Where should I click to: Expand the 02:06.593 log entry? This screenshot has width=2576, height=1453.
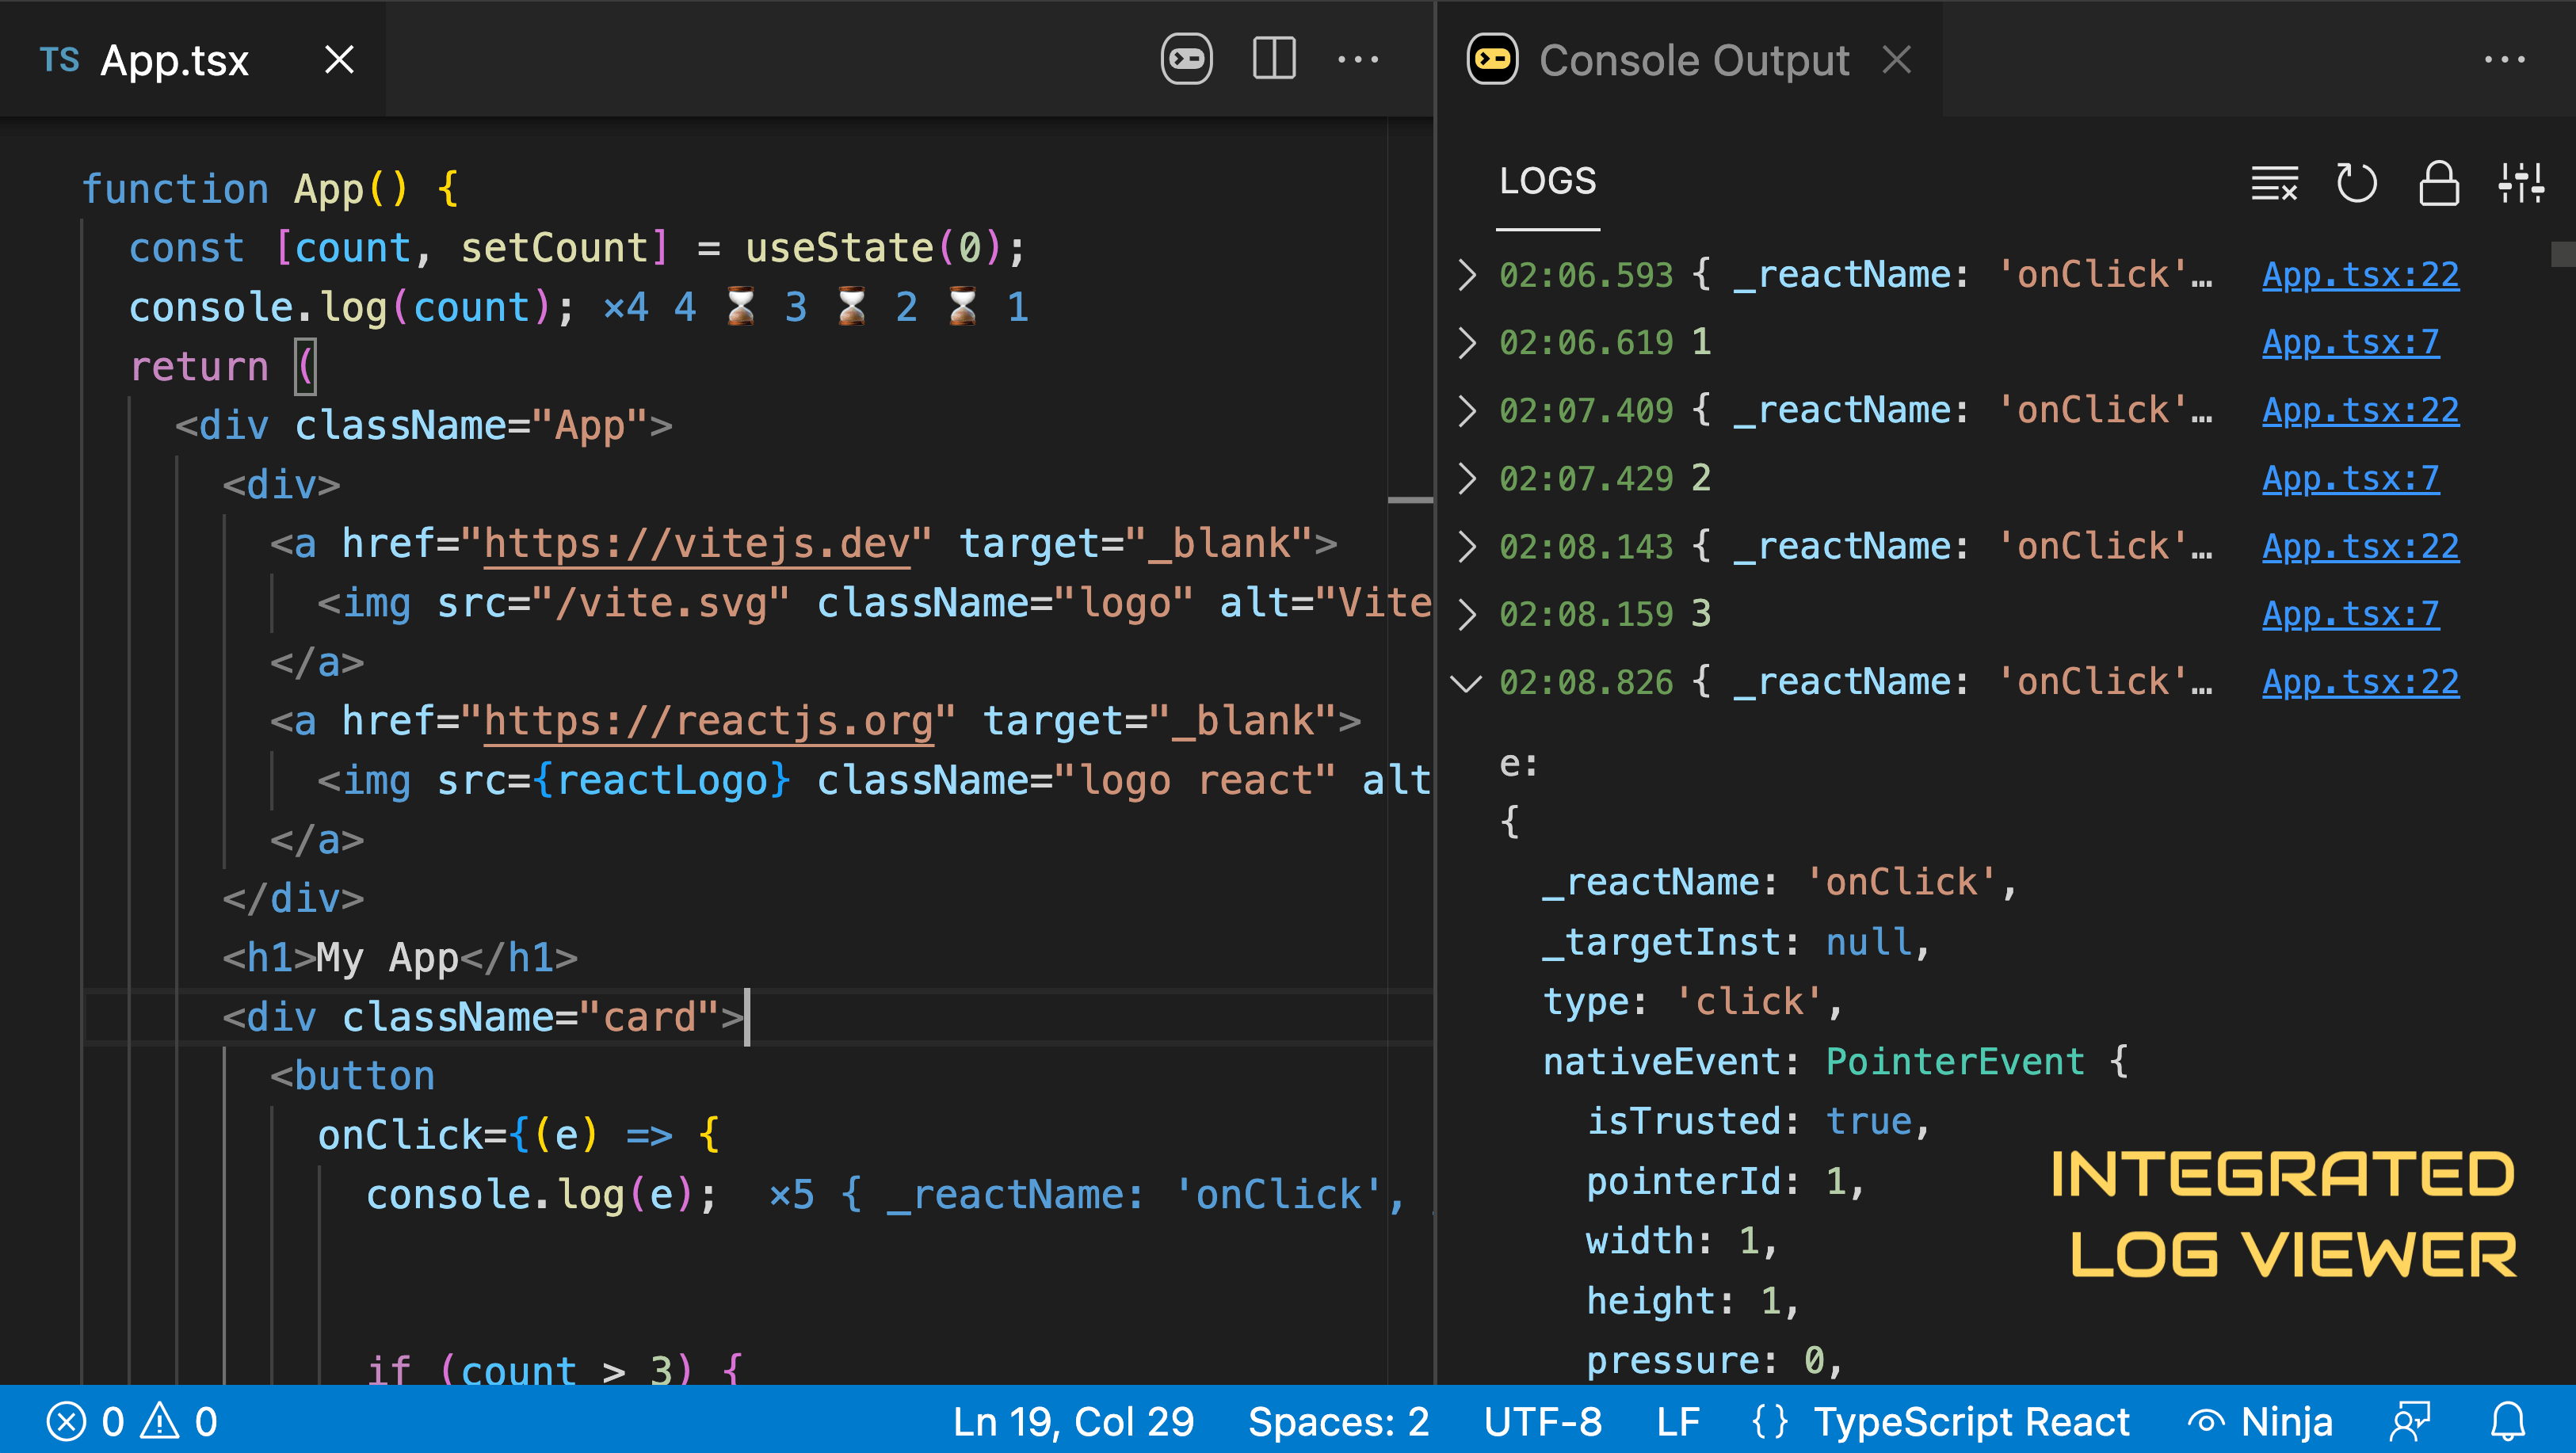click(x=1466, y=274)
